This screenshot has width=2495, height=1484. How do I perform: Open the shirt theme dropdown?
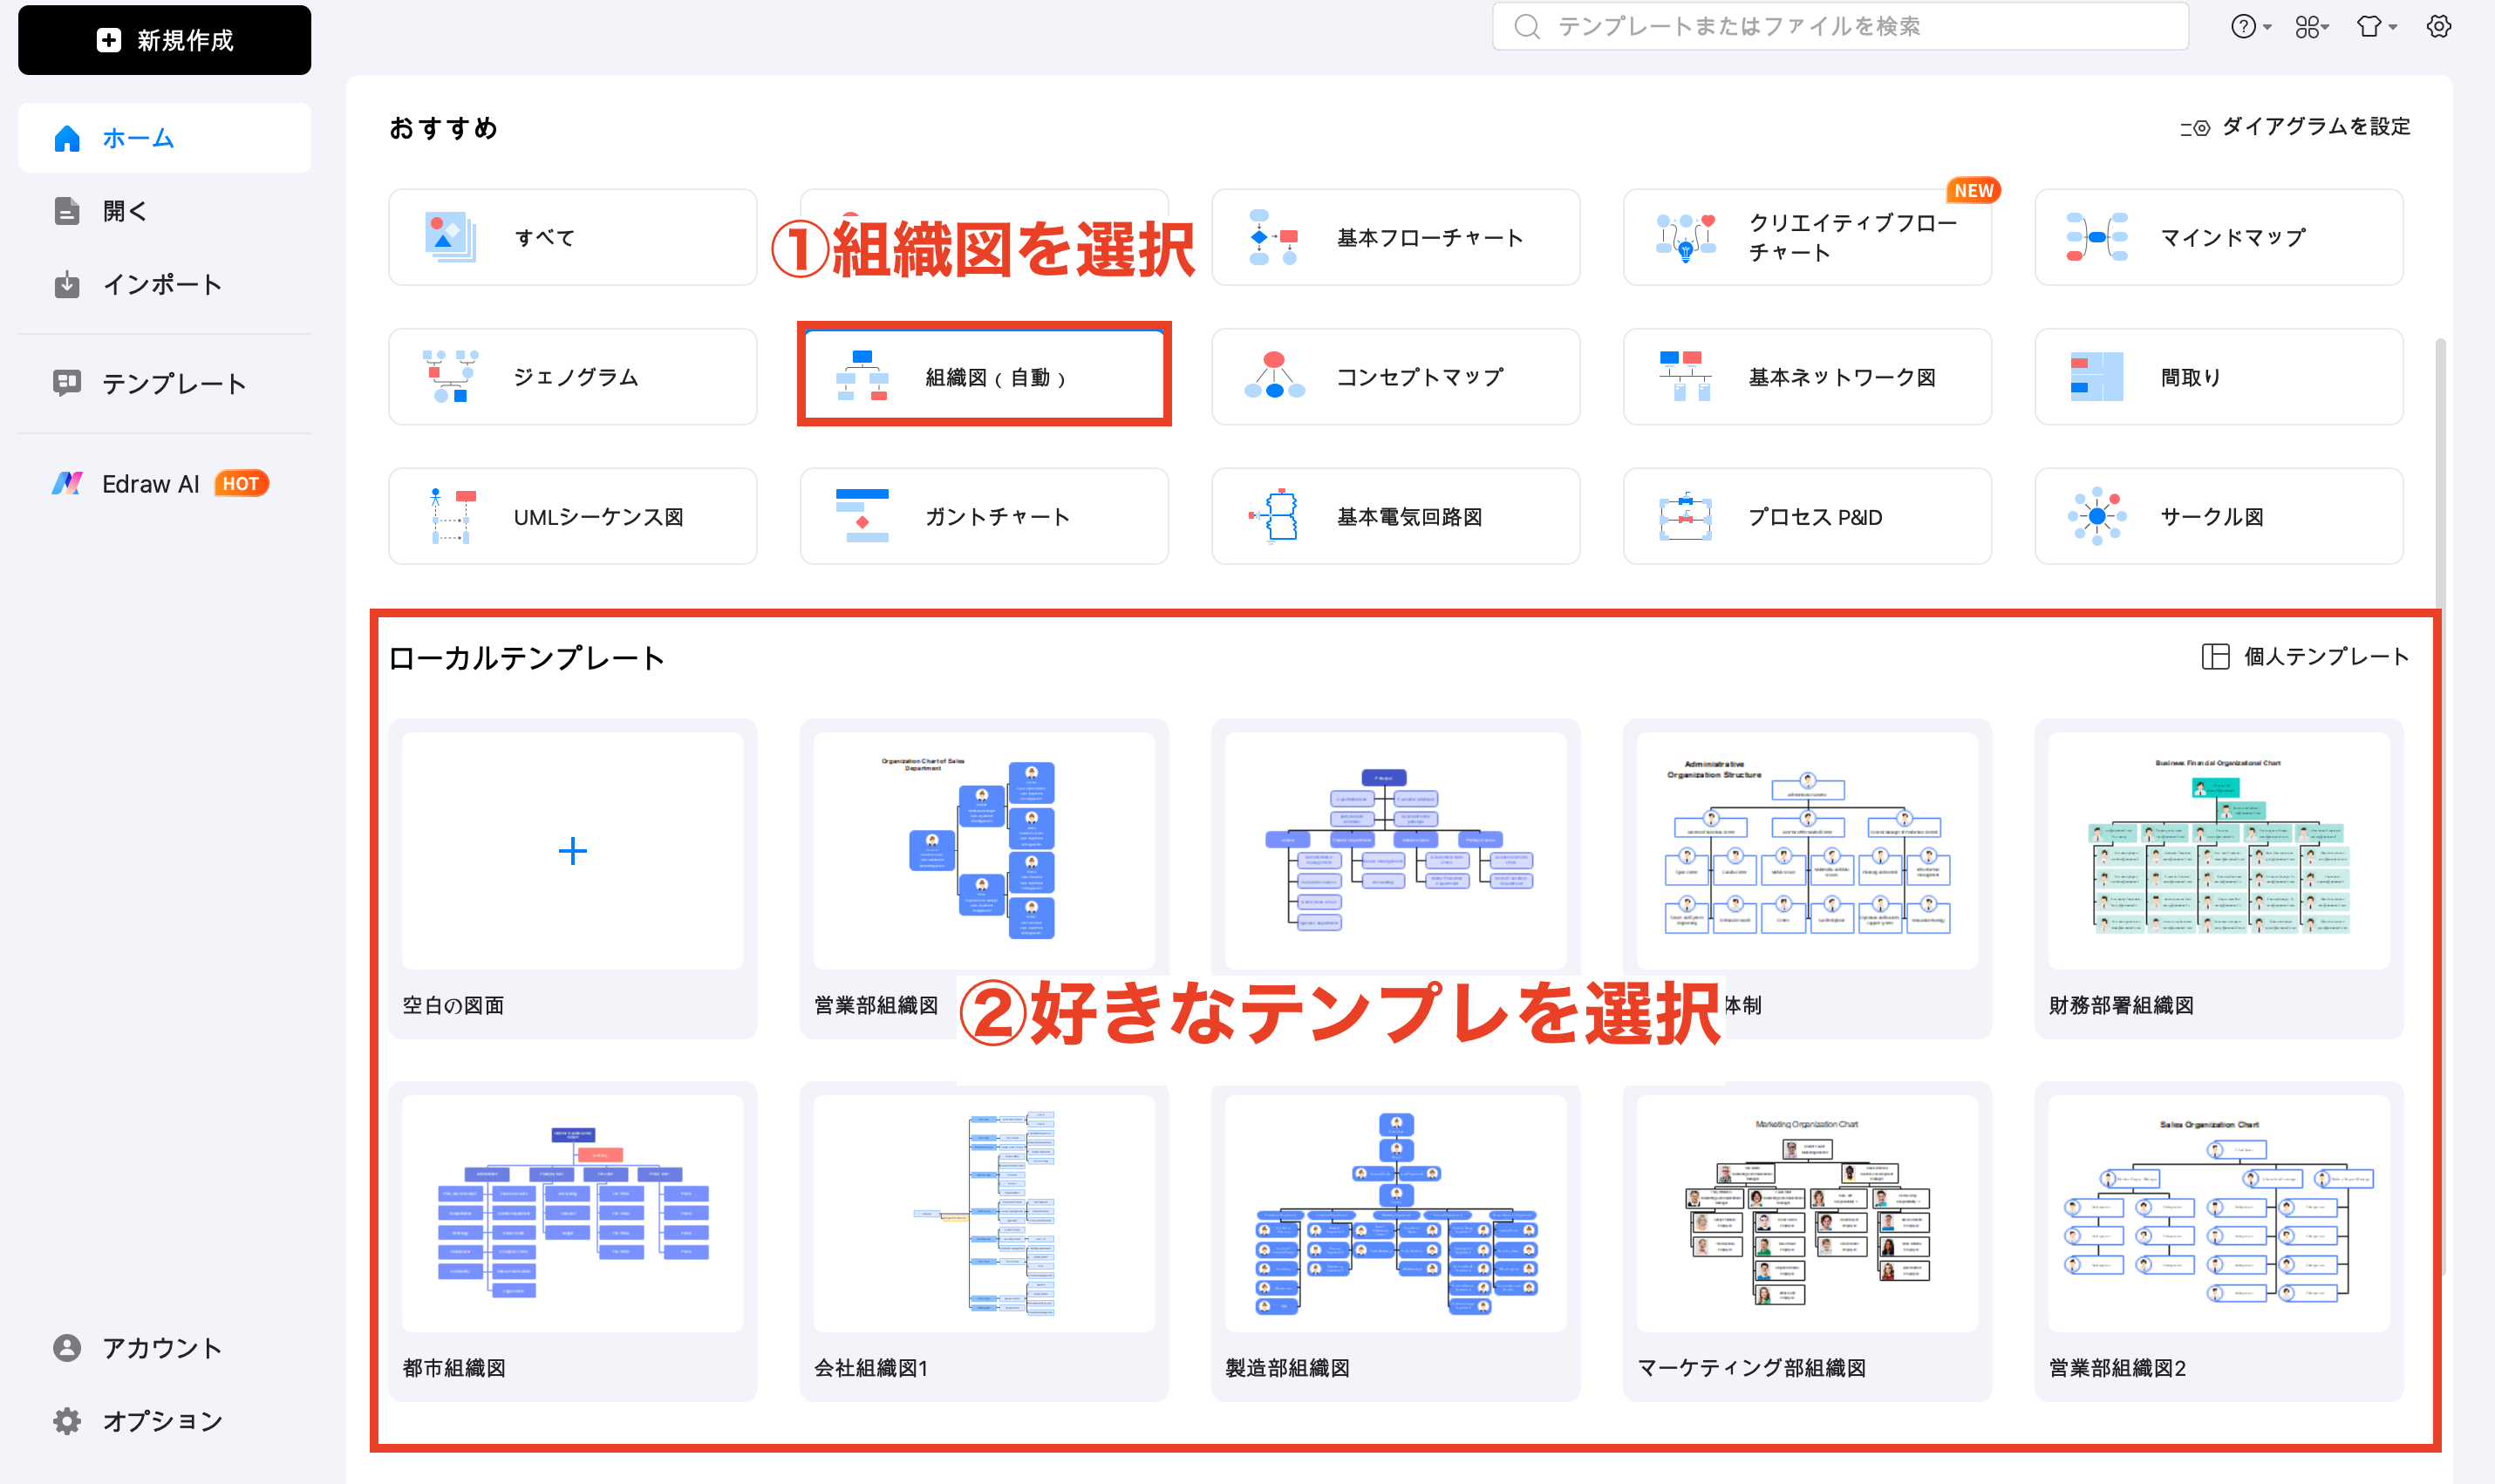click(2375, 27)
